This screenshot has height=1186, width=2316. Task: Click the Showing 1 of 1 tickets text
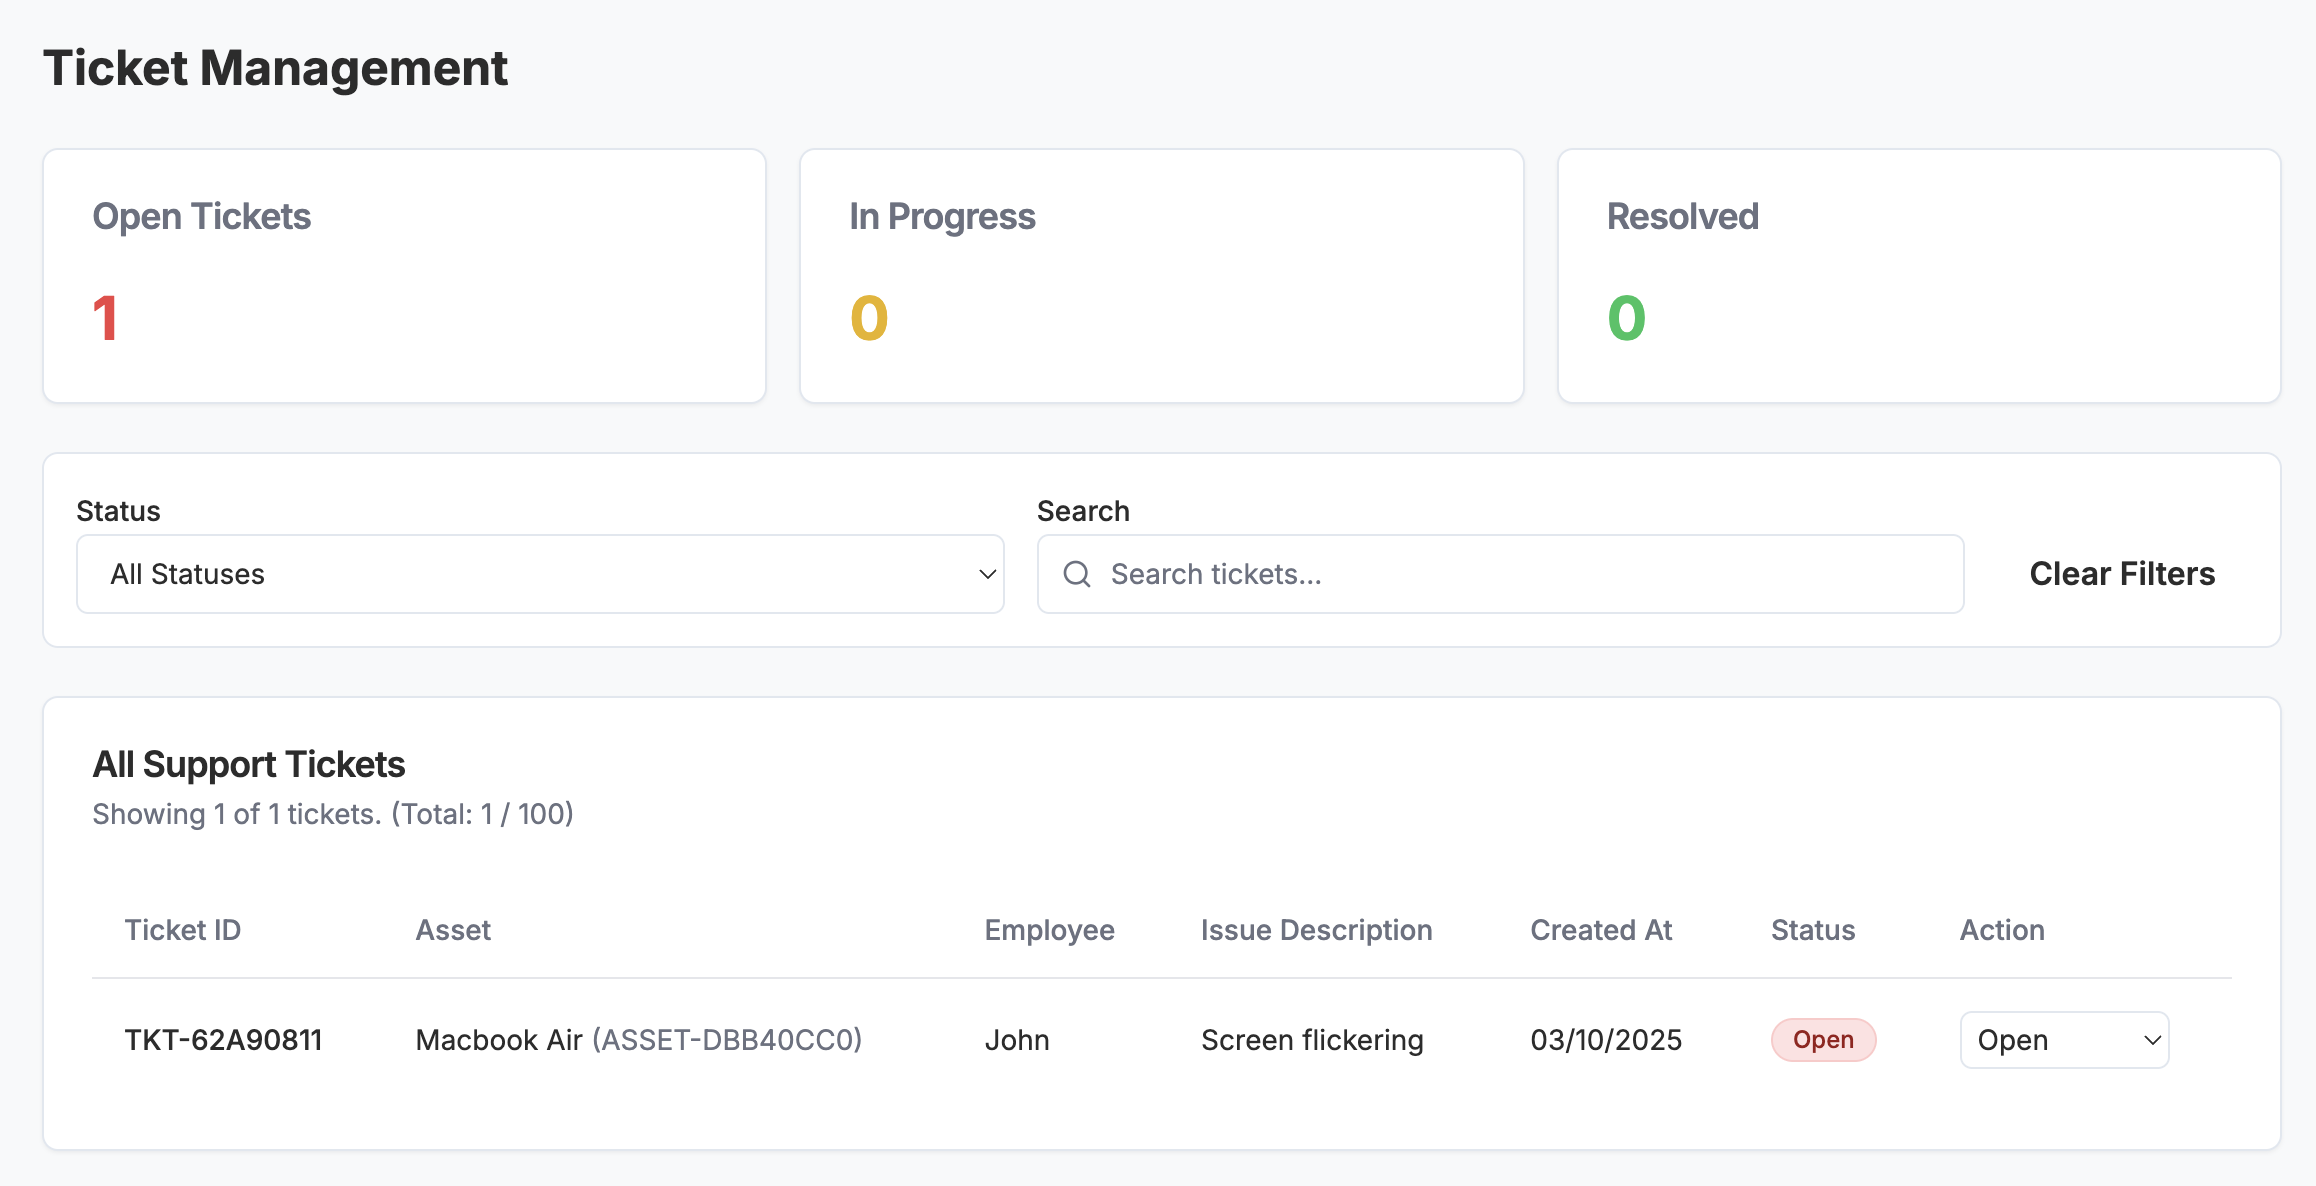click(x=333, y=814)
